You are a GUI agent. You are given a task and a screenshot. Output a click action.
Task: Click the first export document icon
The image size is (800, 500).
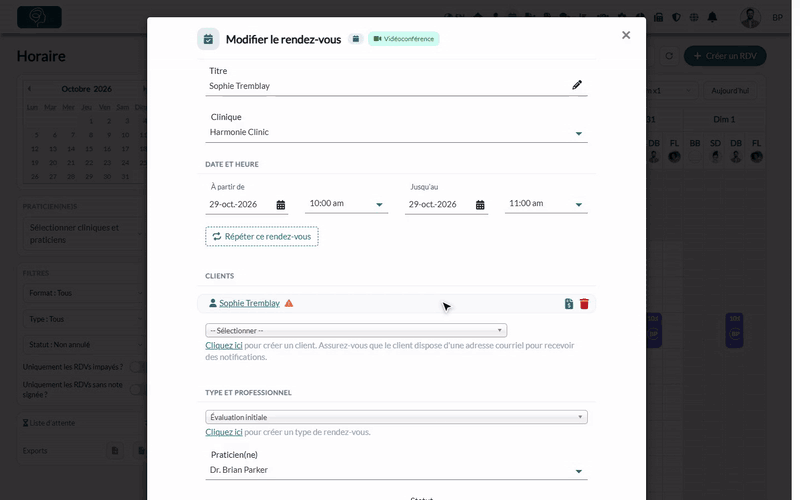(x=115, y=451)
